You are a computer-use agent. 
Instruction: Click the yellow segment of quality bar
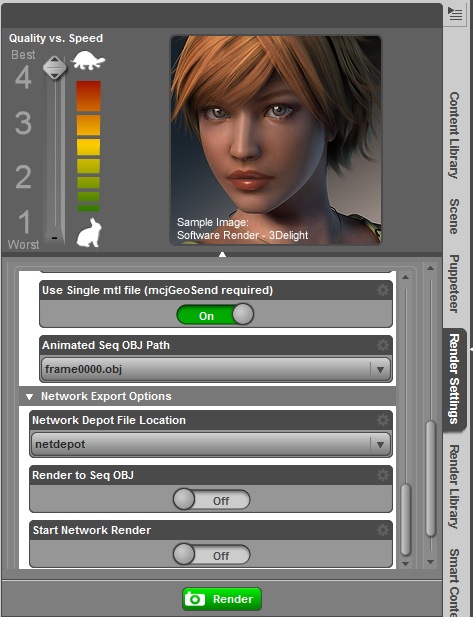click(89, 147)
